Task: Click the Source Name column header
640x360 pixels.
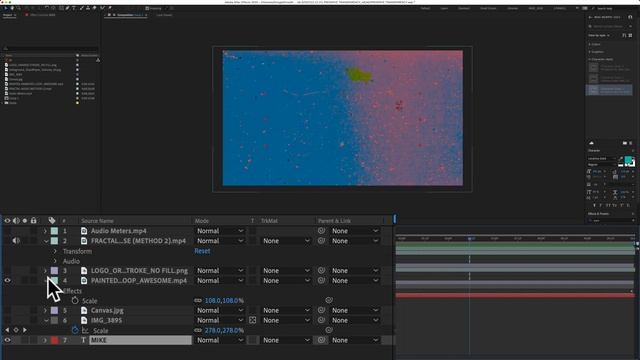Action: click(x=97, y=221)
